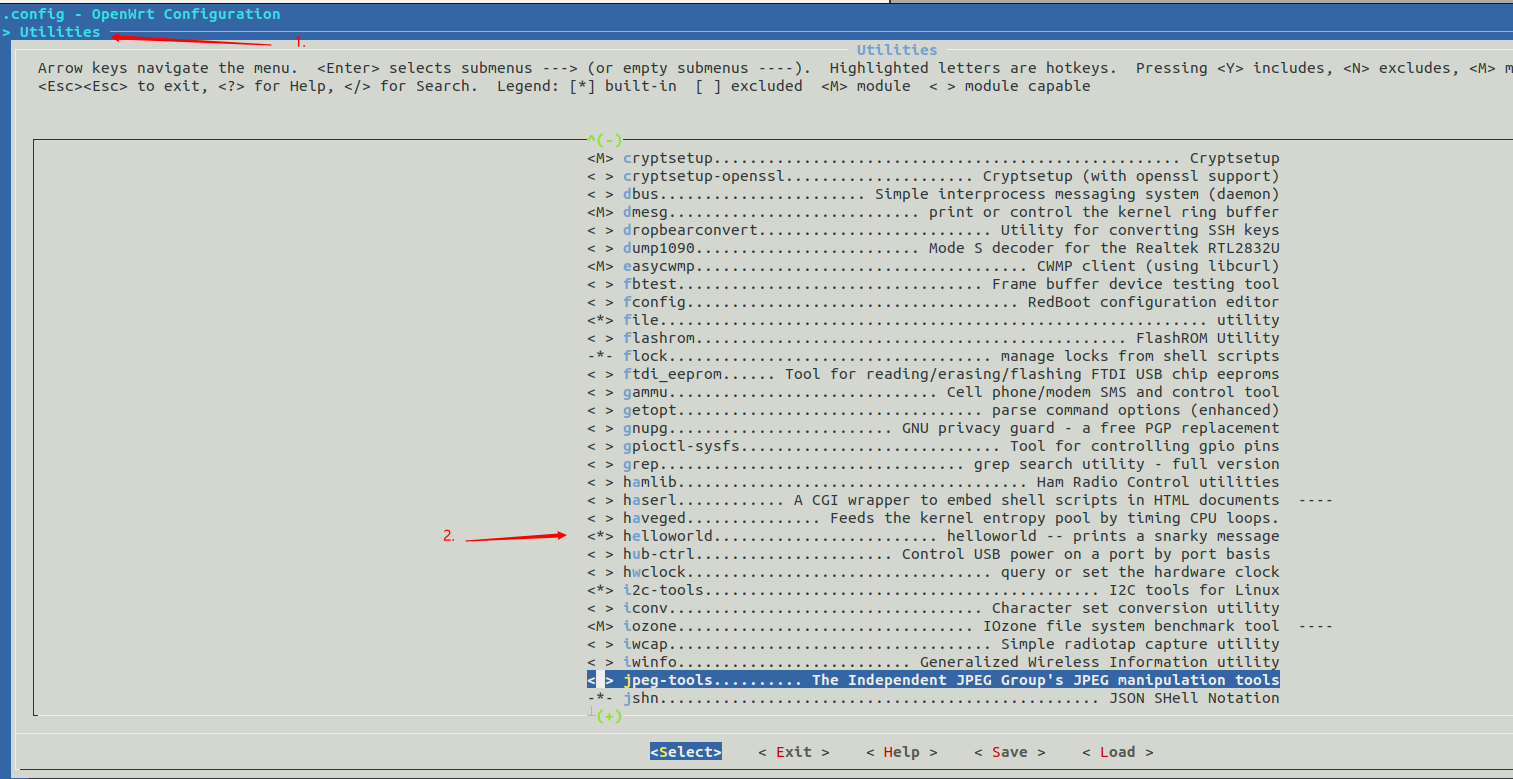
Task: Click the Utilities breadcrumb heading
Action: (59, 31)
